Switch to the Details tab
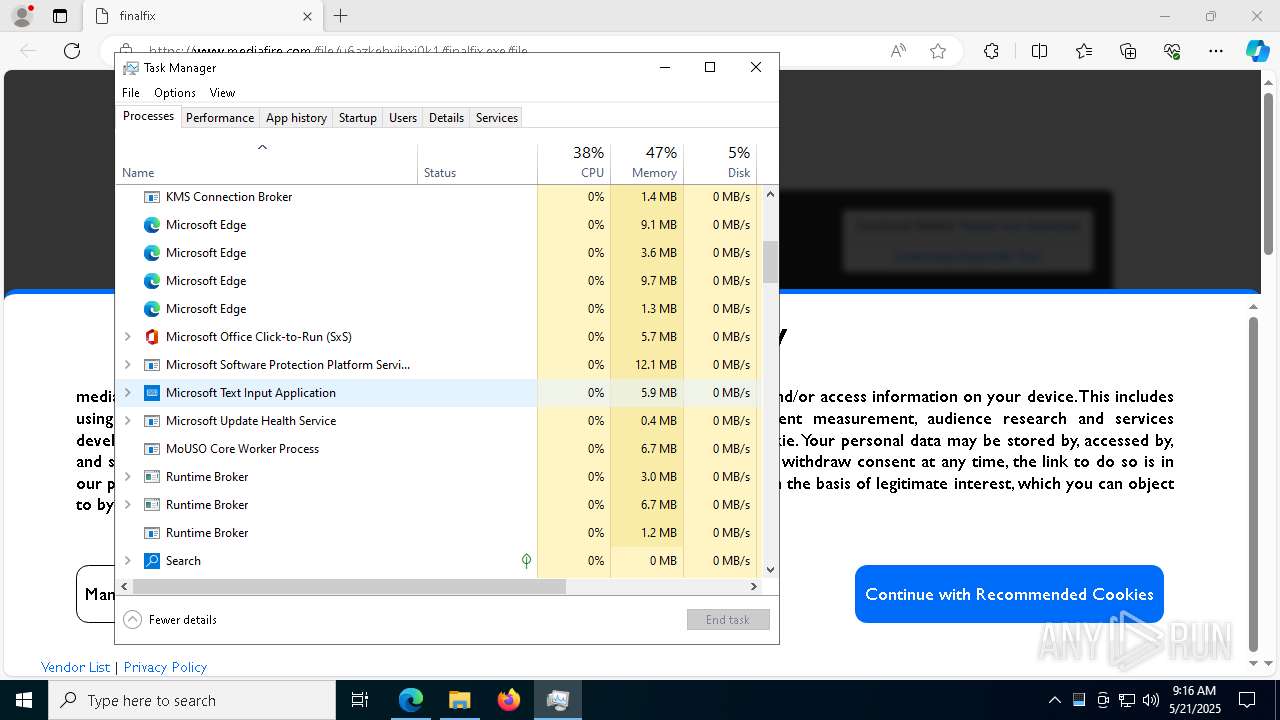The height and width of the screenshot is (720, 1280). [446, 118]
